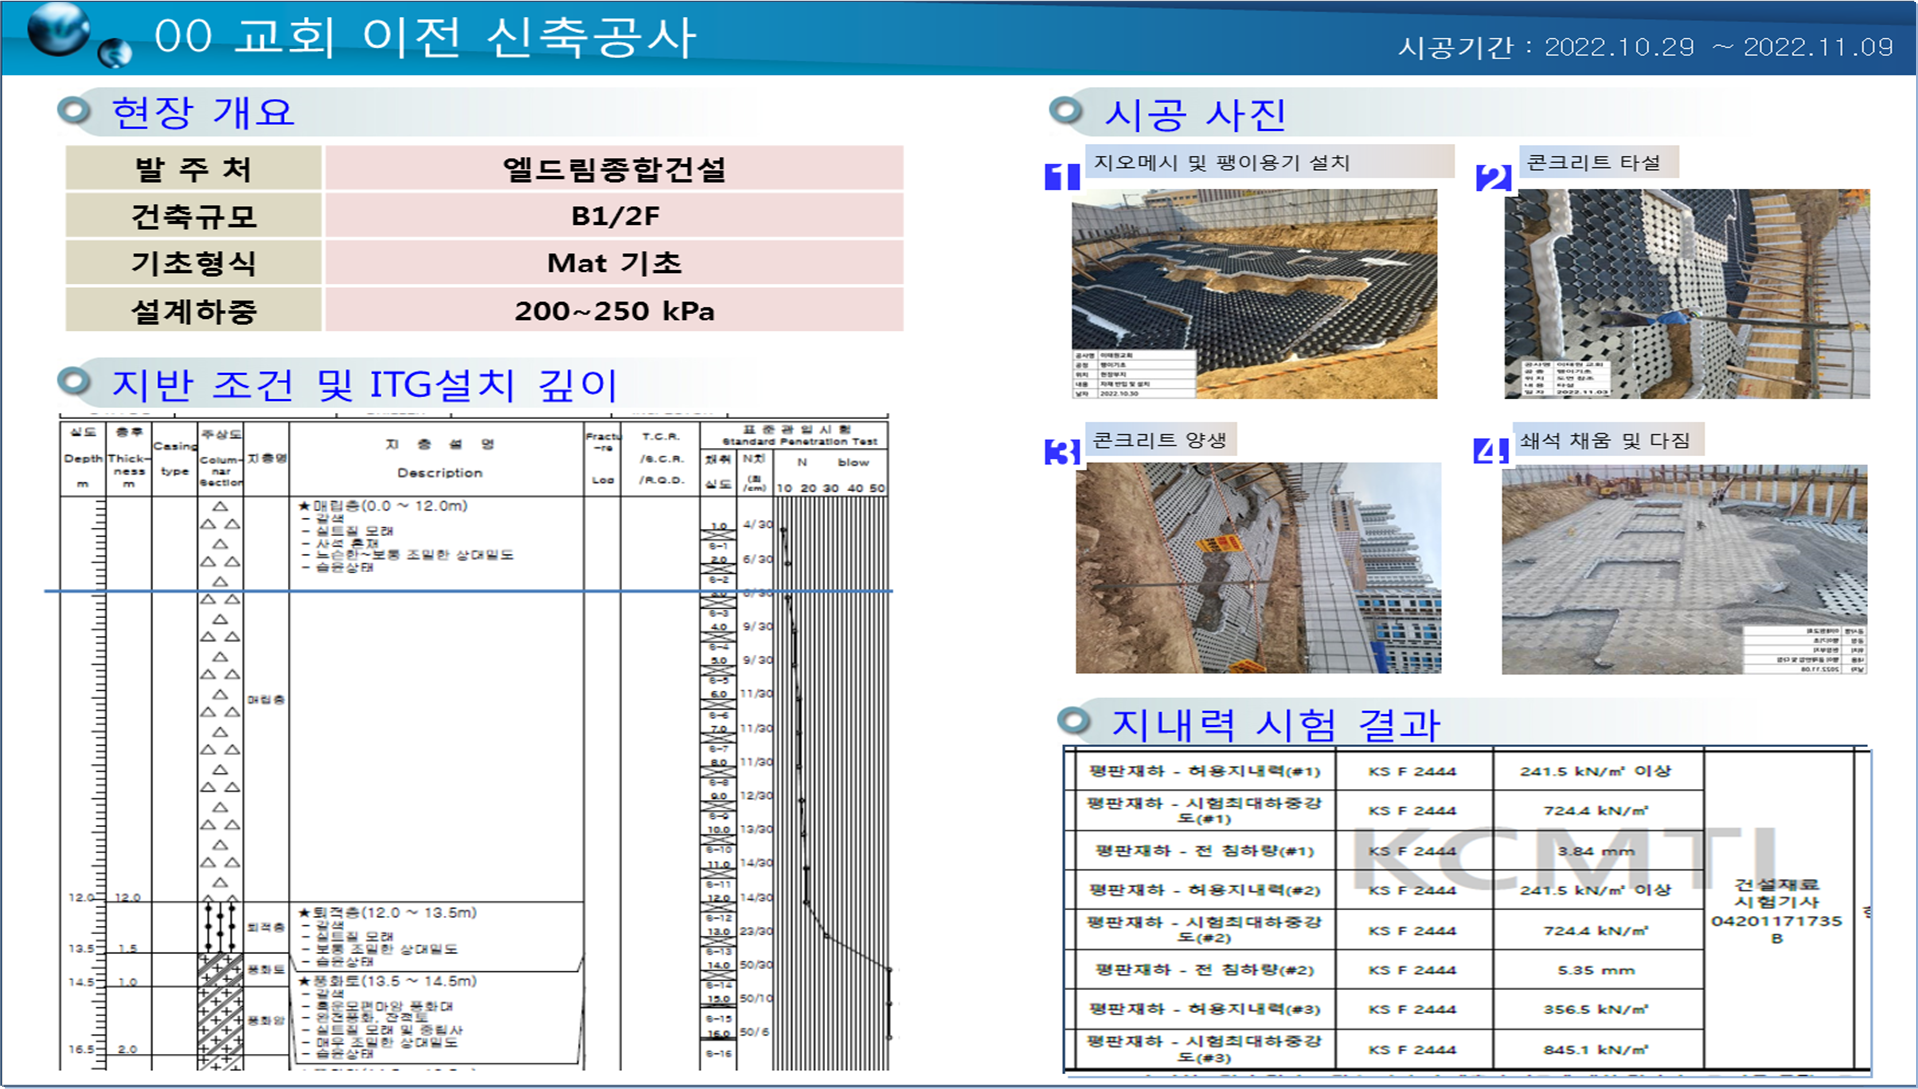The image size is (1918, 1089).
Task: Open the geomesh installation photo
Action: click(1254, 294)
